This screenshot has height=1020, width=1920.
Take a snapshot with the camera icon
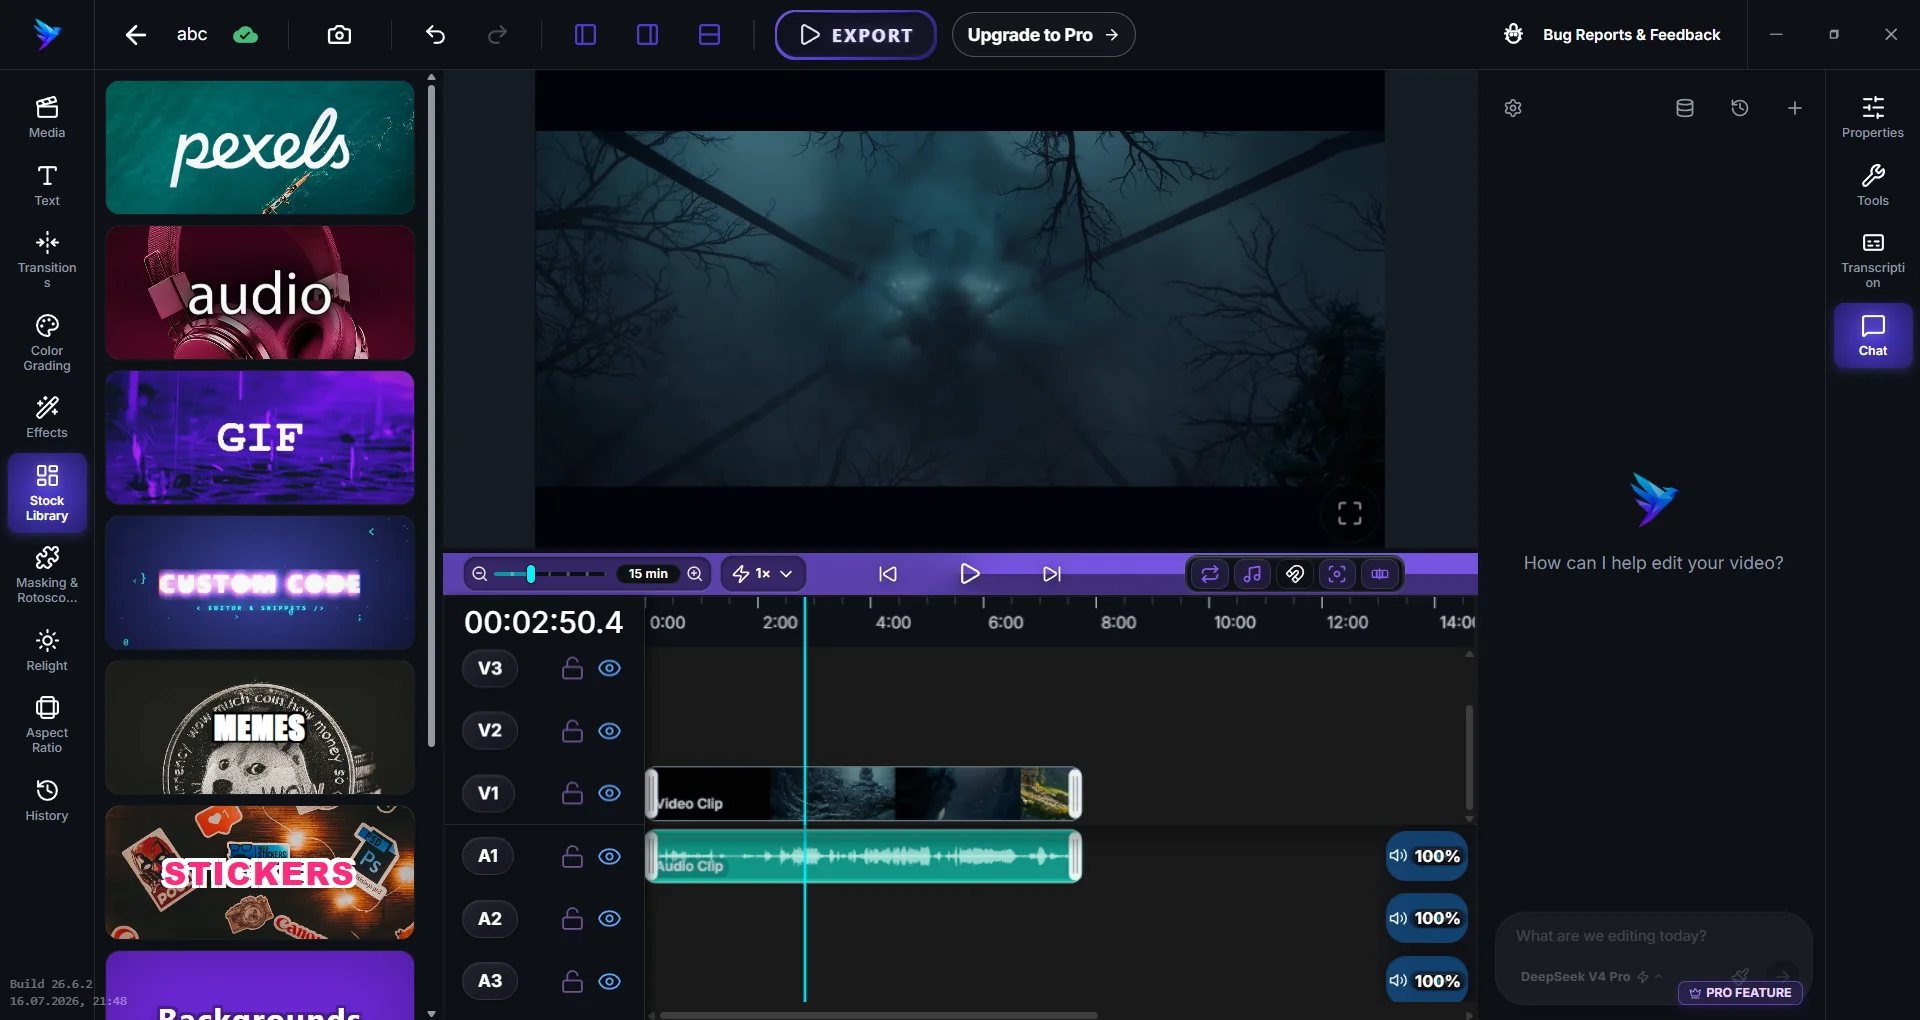339,35
